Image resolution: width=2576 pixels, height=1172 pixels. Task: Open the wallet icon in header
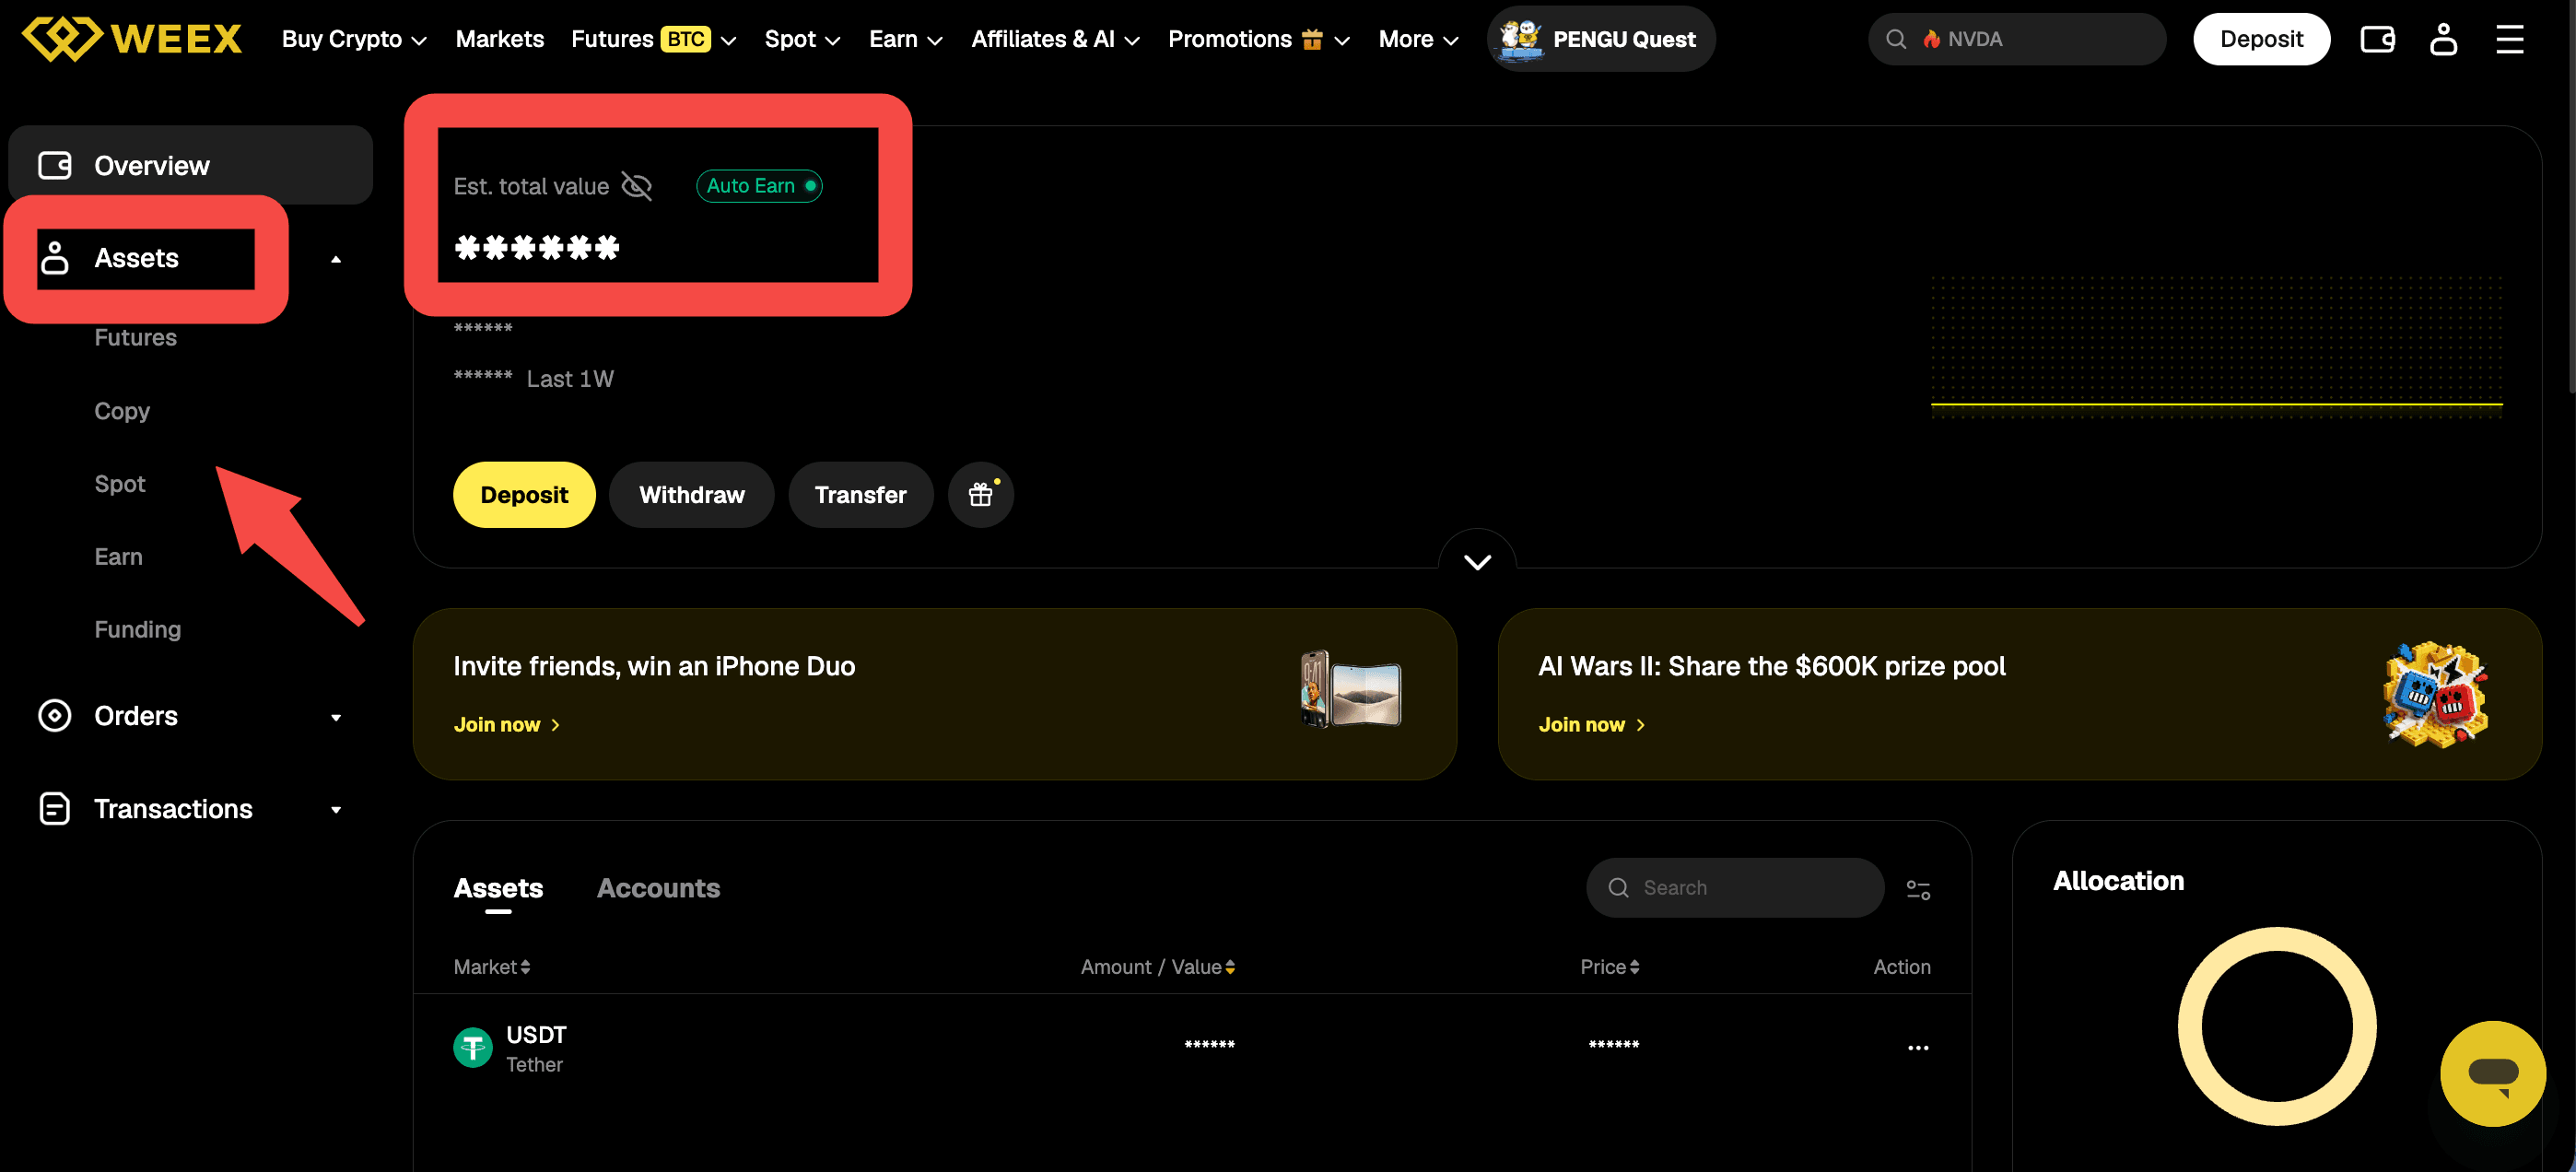(2377, 39)
